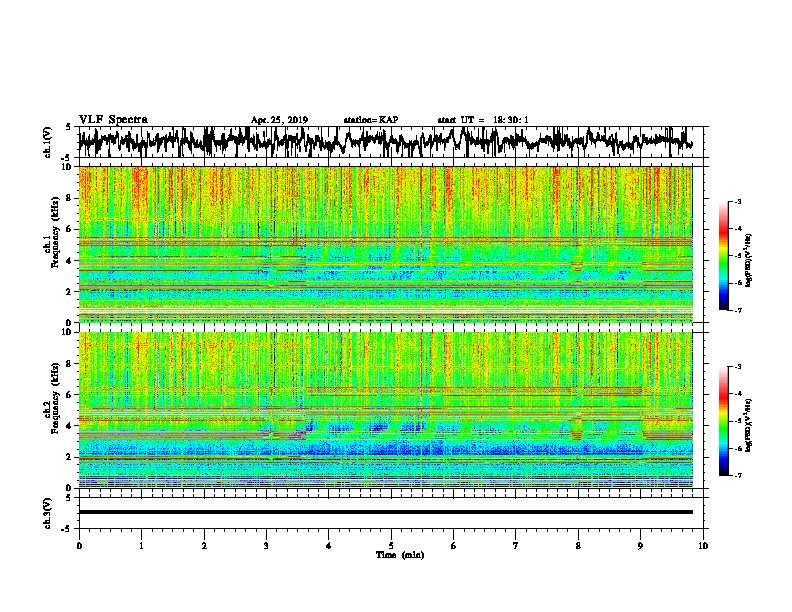792x612 pixels.
Task: Click time axis tick label "8"
Action: (x=578, y=546)
